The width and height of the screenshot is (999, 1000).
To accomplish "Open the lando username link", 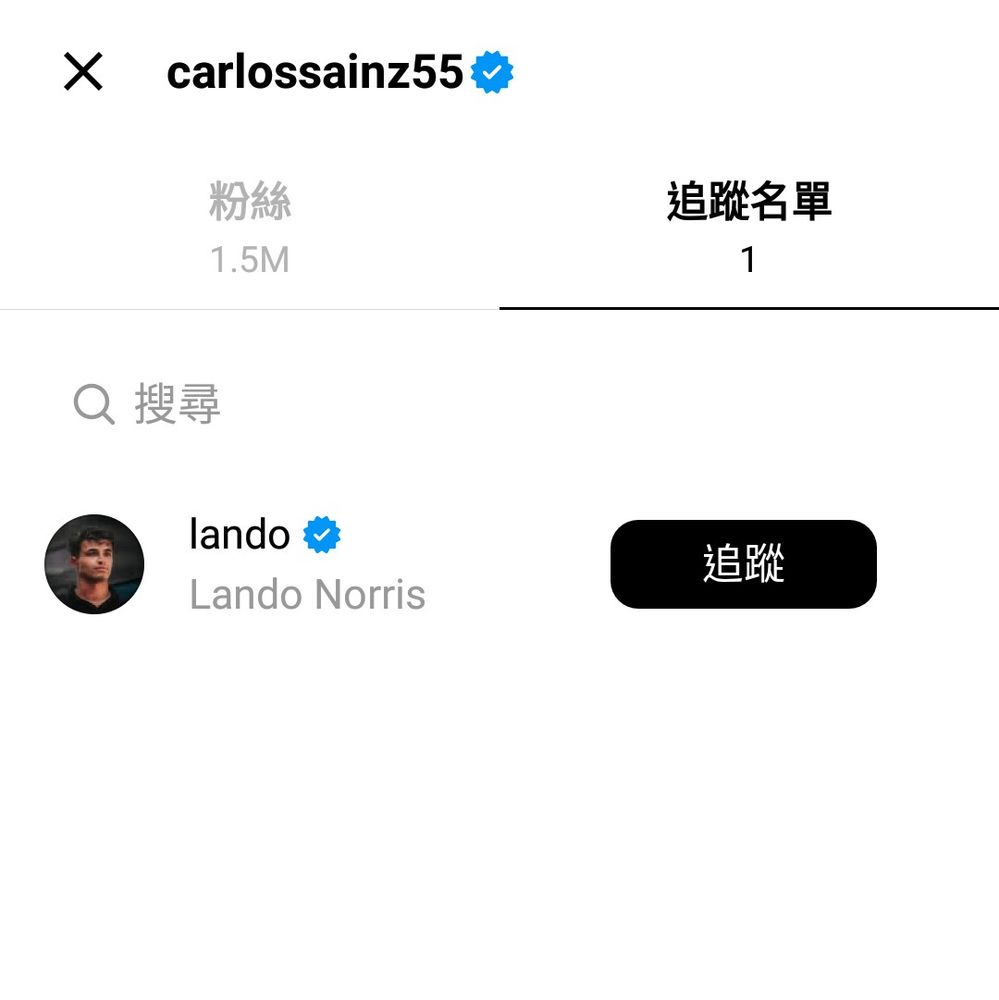I will click(240, 534).
